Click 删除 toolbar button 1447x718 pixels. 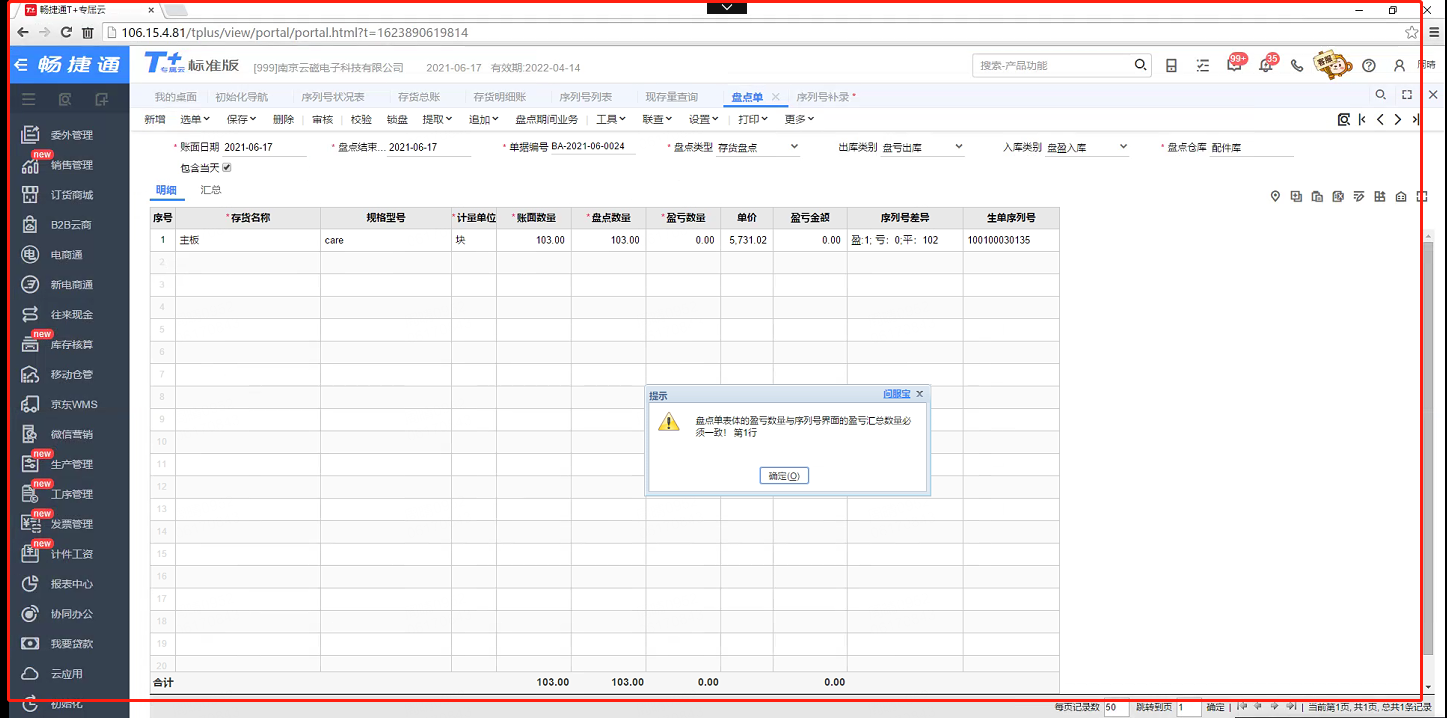point(284,119)
